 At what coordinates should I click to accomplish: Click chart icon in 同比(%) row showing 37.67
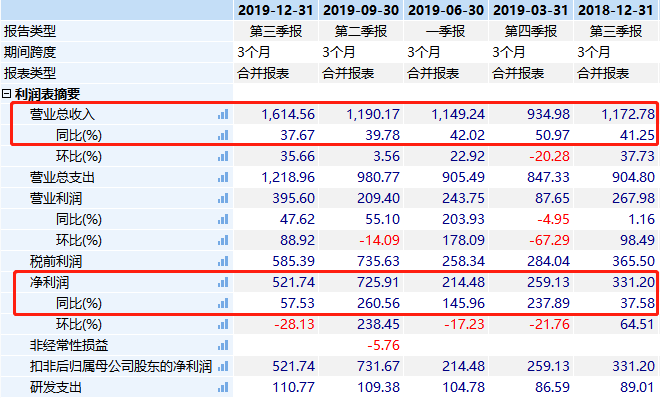[x=223, y=135]
